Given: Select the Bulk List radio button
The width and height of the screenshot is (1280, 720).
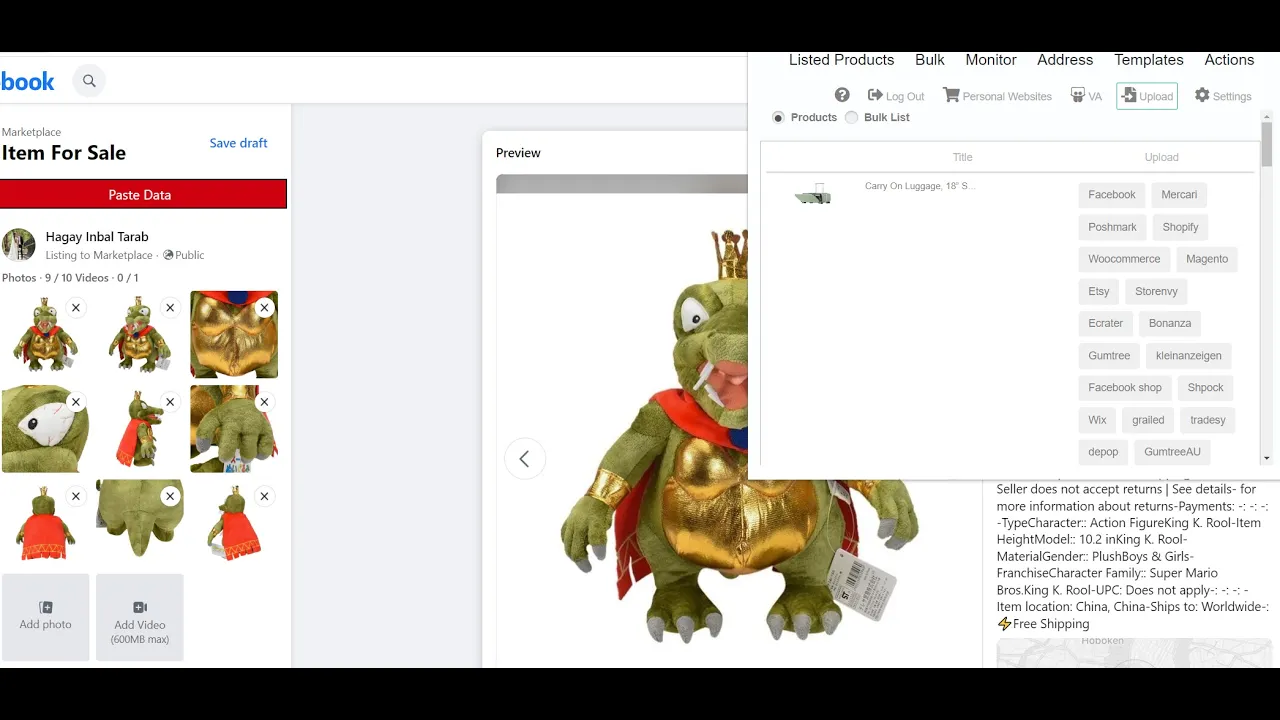Looking at the screenshot, I should [x=851, y=117].
